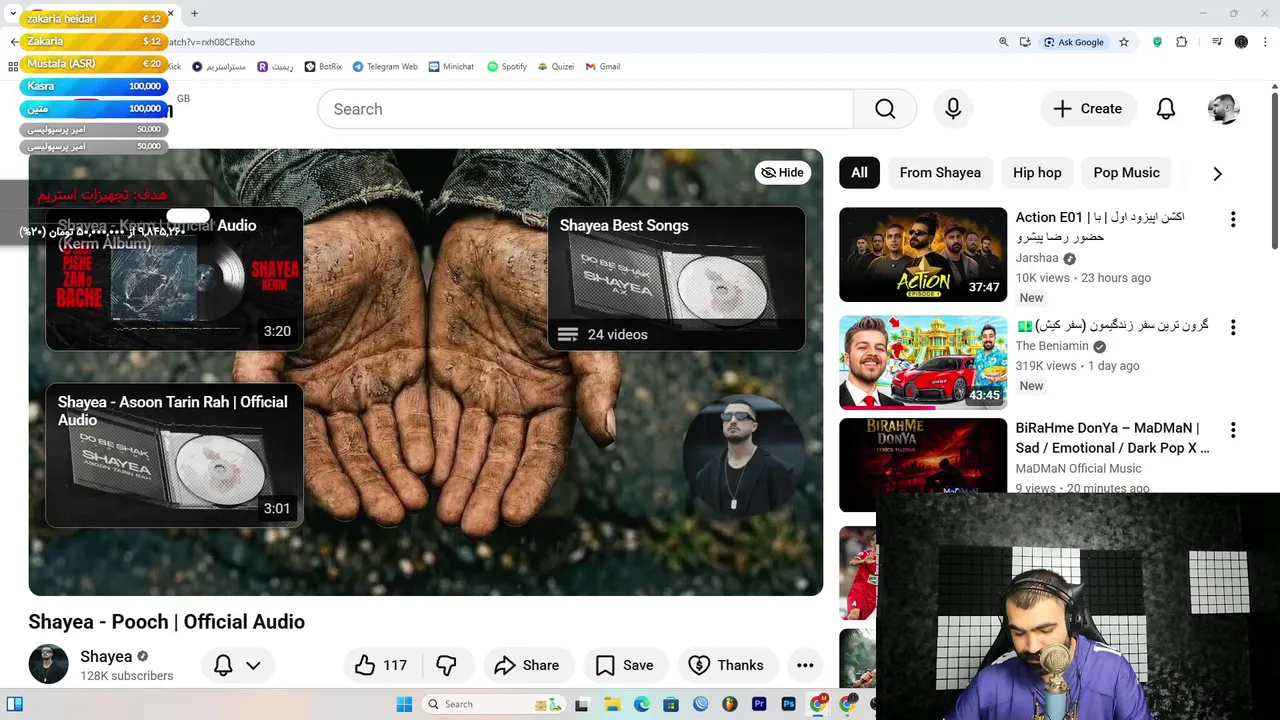This screenshot has width=1280, height=720.
Task: Click the YouTube search magnifier button
Action: [885, 109]
